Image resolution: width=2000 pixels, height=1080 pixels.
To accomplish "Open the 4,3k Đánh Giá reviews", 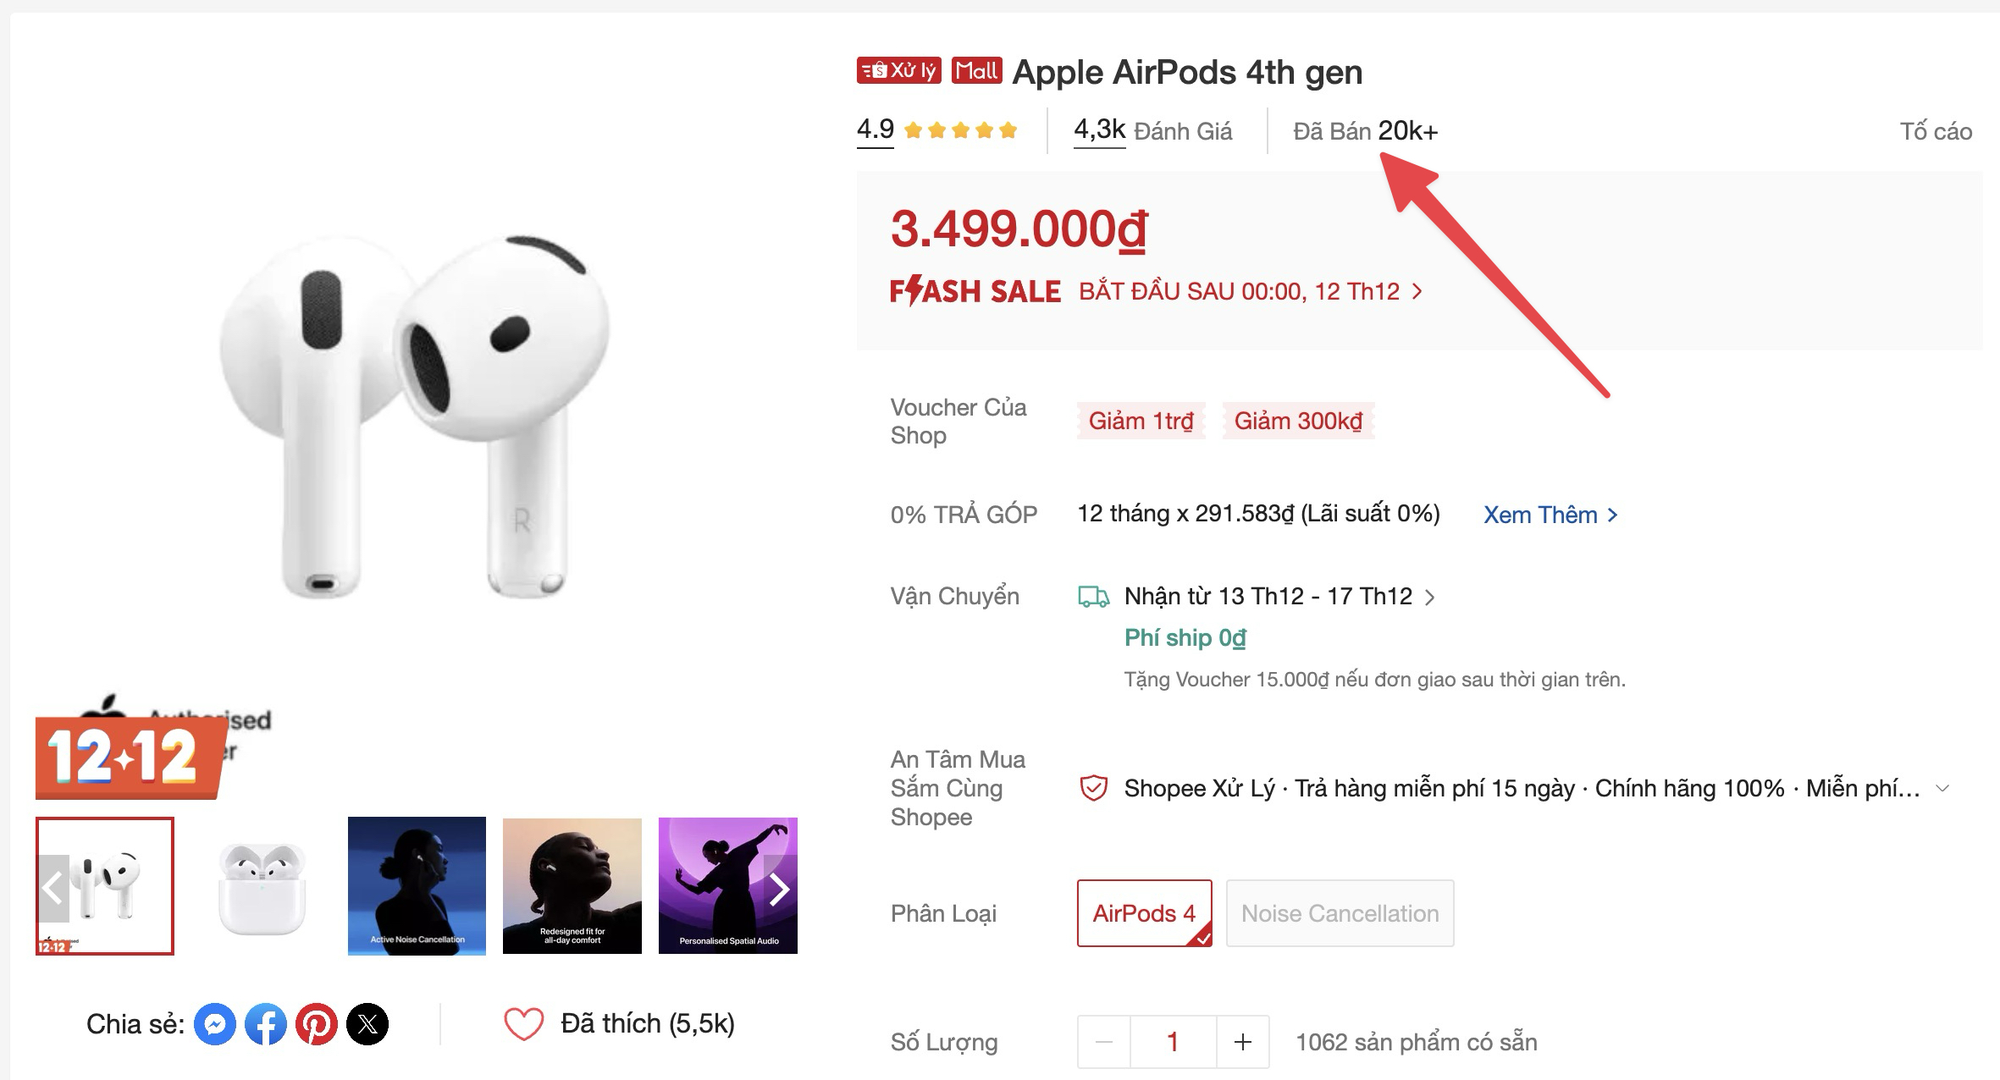I will pos(1152,130).
